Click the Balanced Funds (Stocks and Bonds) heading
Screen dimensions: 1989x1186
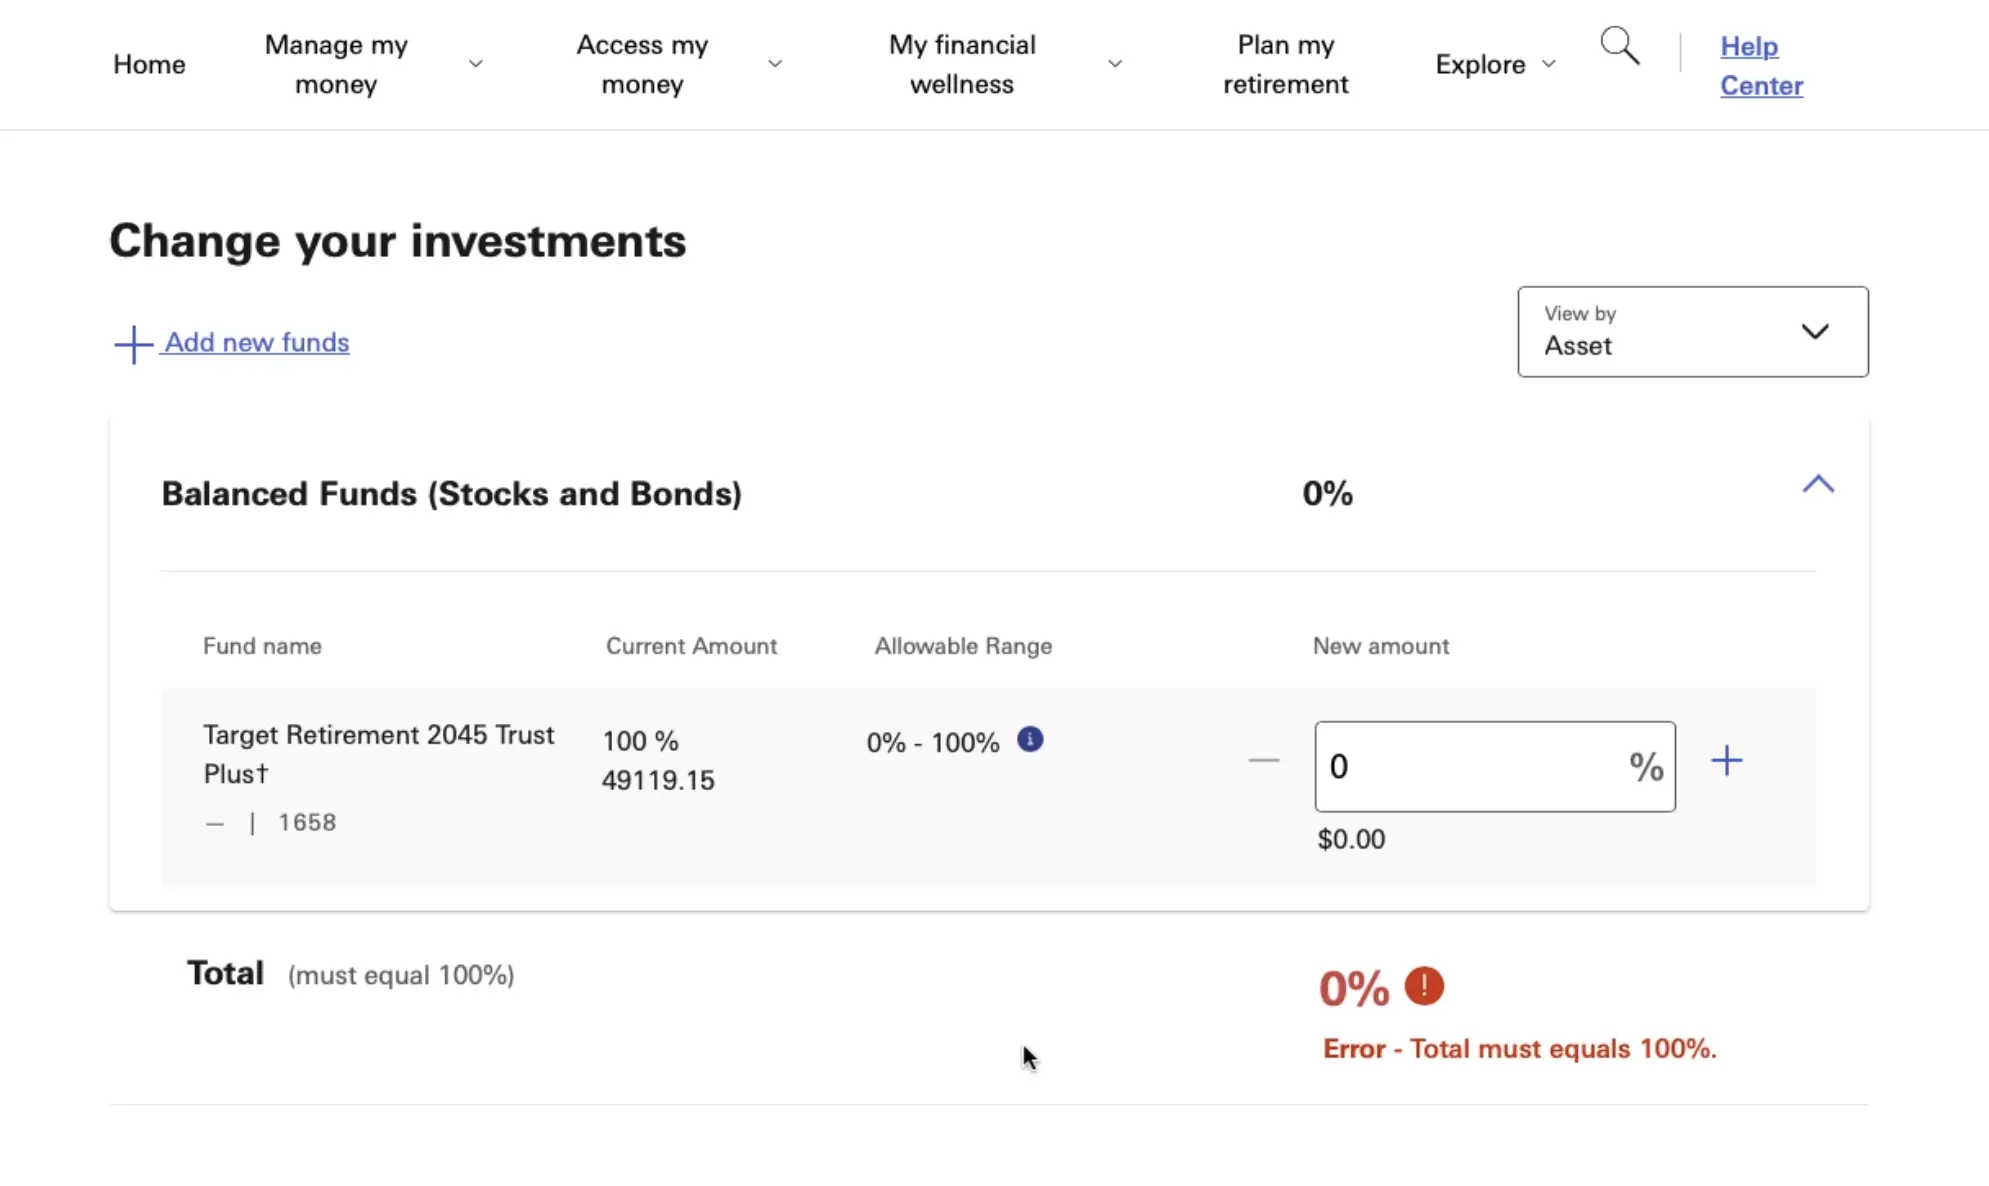[x=451, y=494]
